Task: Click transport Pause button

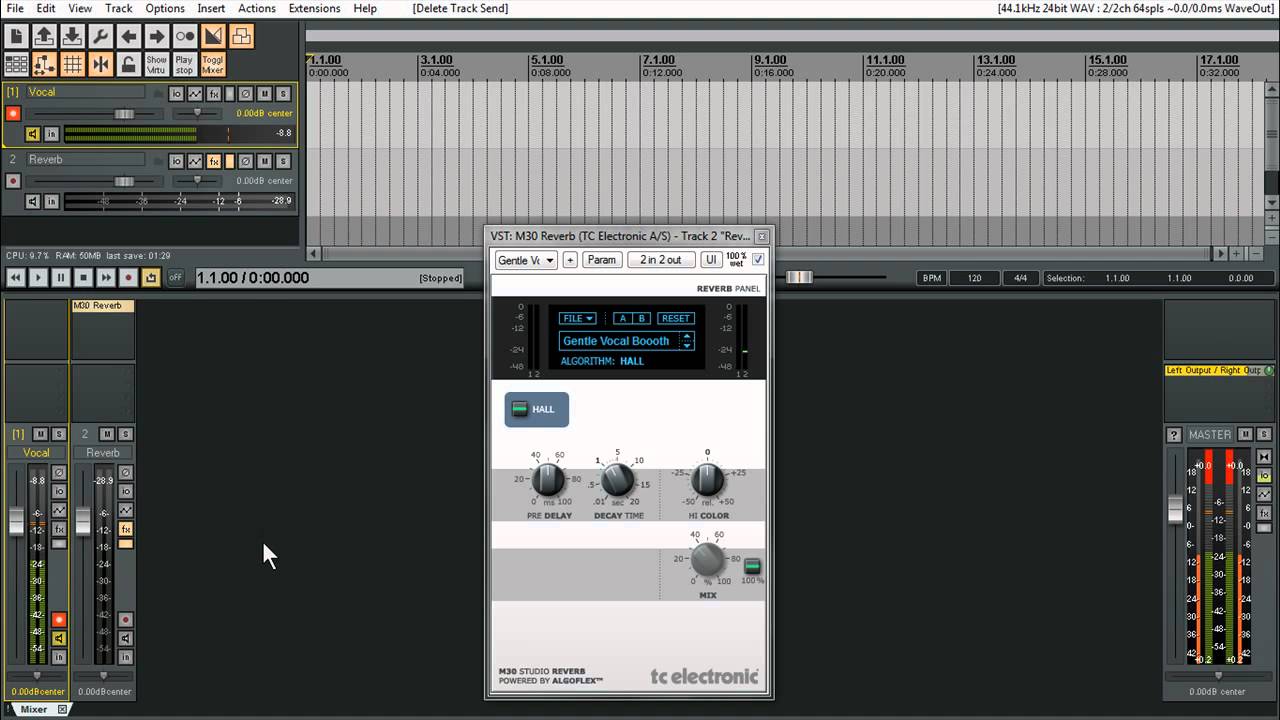Action: [x=61, y=277]
